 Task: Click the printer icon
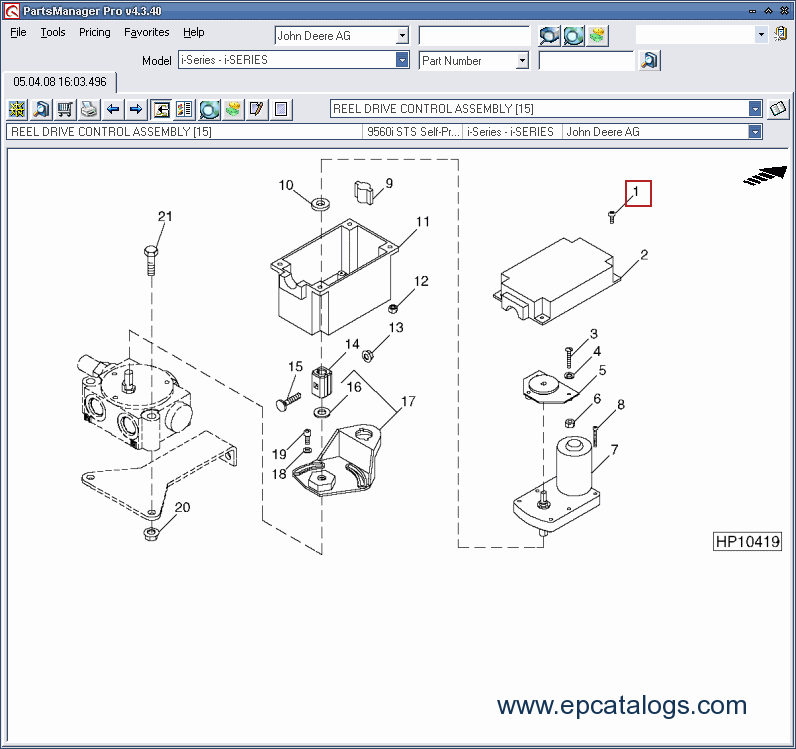click(89, 109)
